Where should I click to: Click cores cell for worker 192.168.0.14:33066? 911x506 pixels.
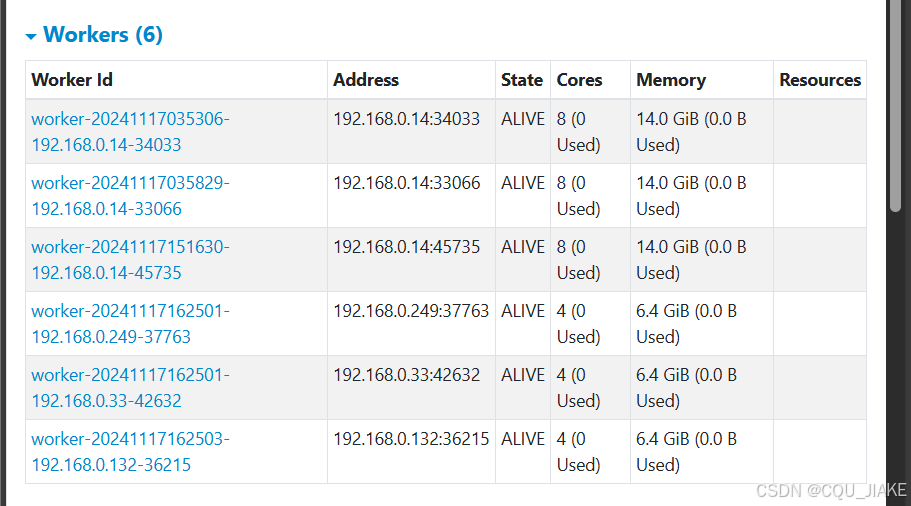[579, 195]
